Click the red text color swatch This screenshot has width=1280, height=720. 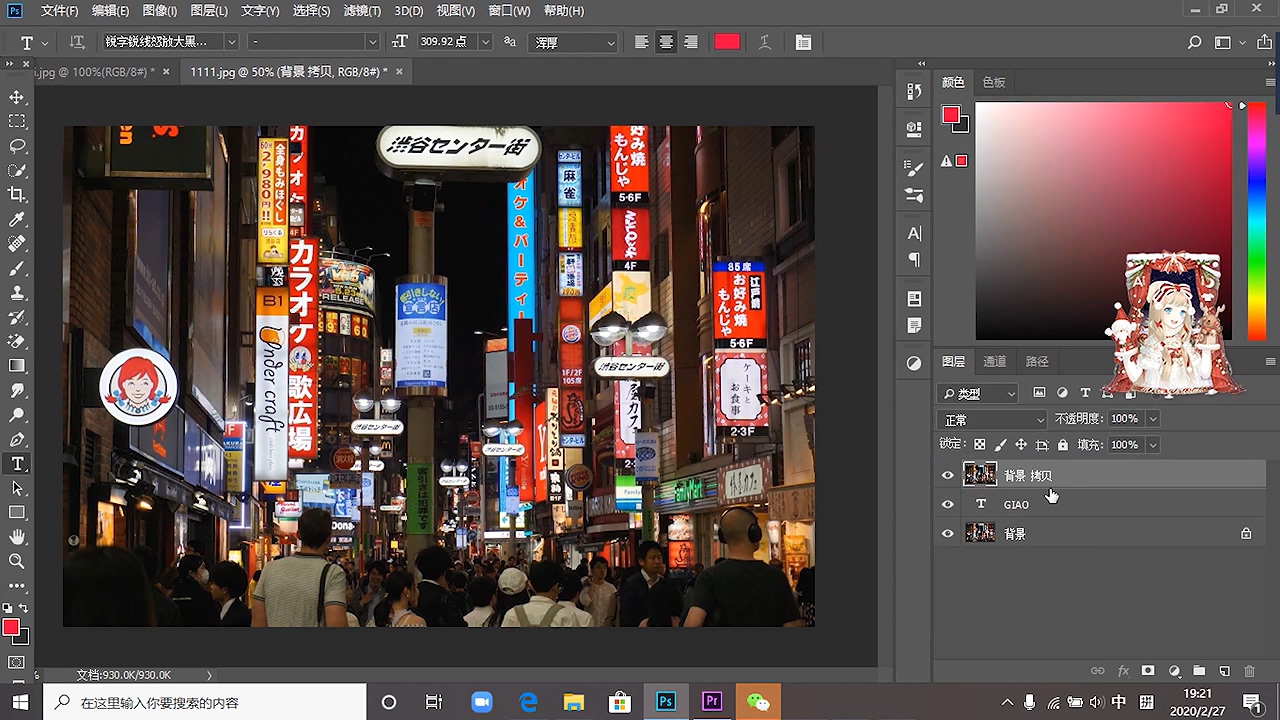(x=727, y=42)
